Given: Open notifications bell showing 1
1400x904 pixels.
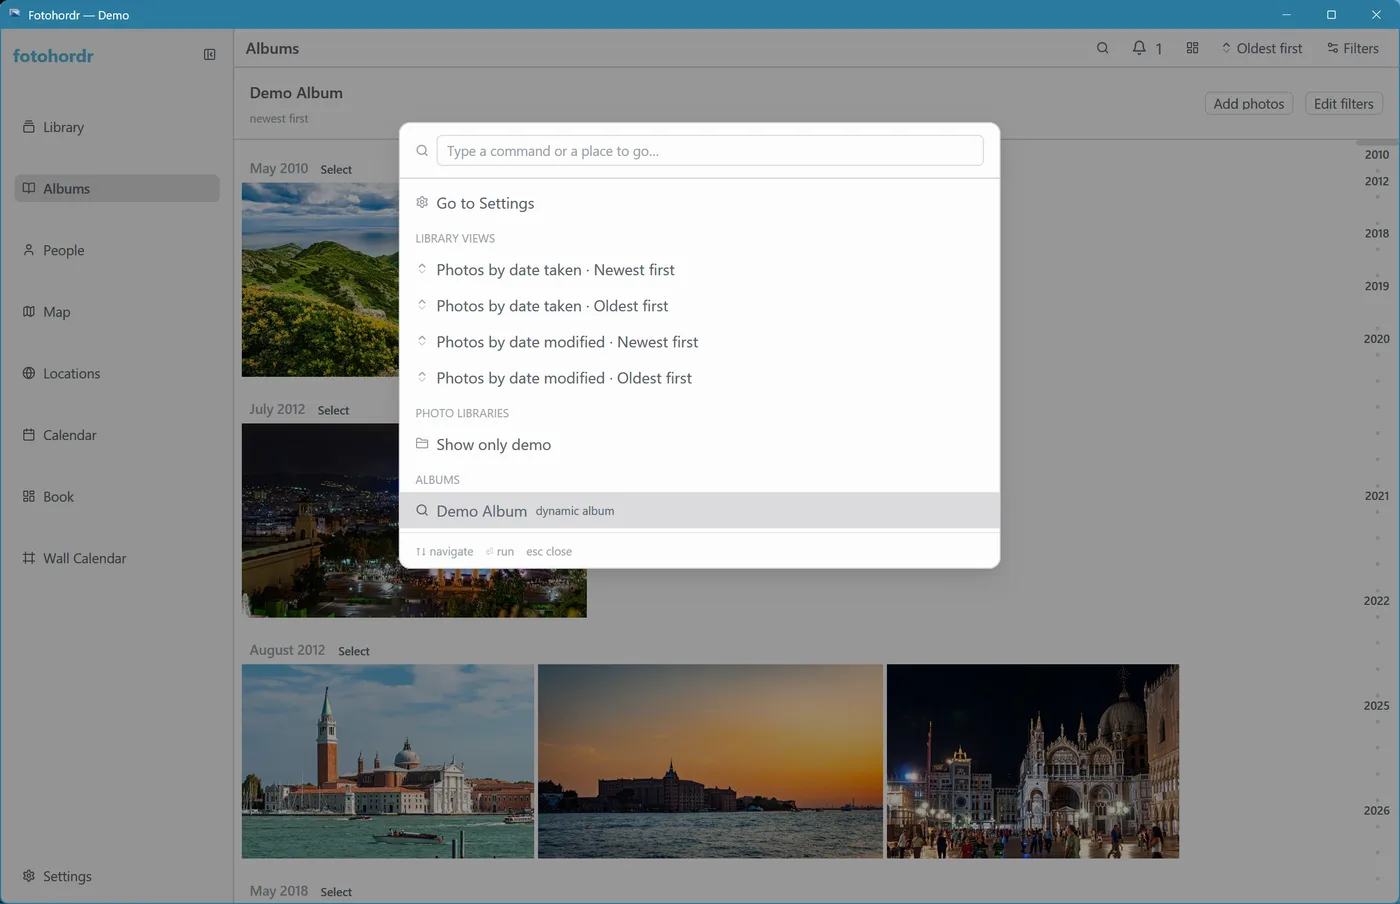Looking at the screenshot, I should coord(1147,48).
